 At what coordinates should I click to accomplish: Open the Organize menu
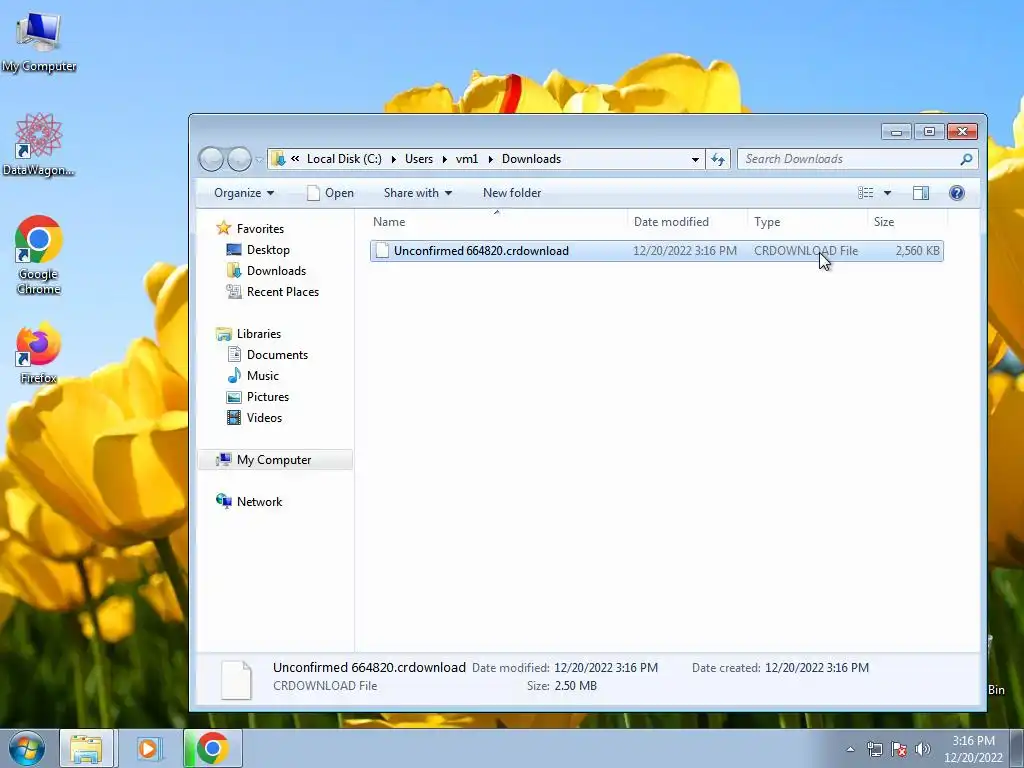[x=244, y=193]
